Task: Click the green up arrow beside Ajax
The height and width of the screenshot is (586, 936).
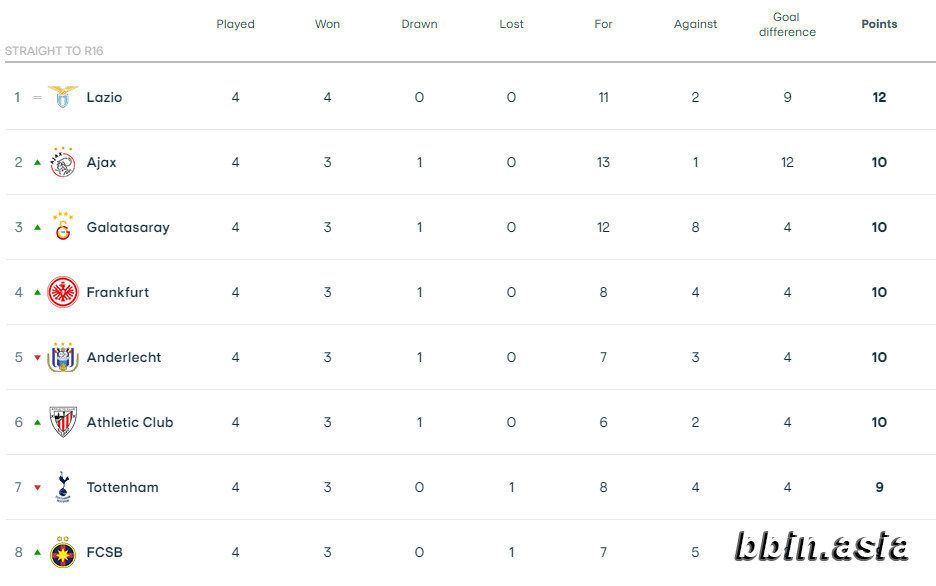Action: coord(38,162)
